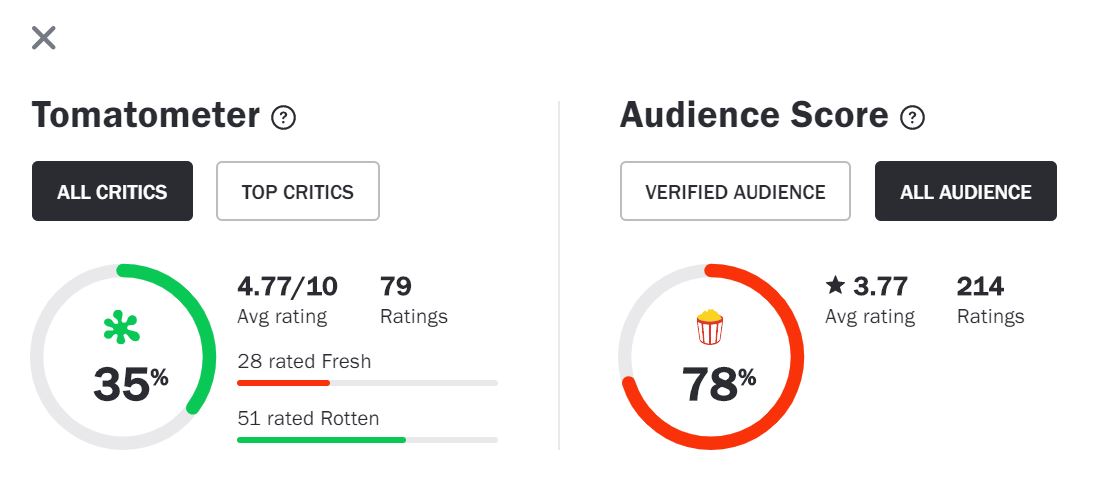Click the 28 rated Fresh bar
Image resolution: width=1120 pixels, height=482 pixels.
(x=367, y=382)
